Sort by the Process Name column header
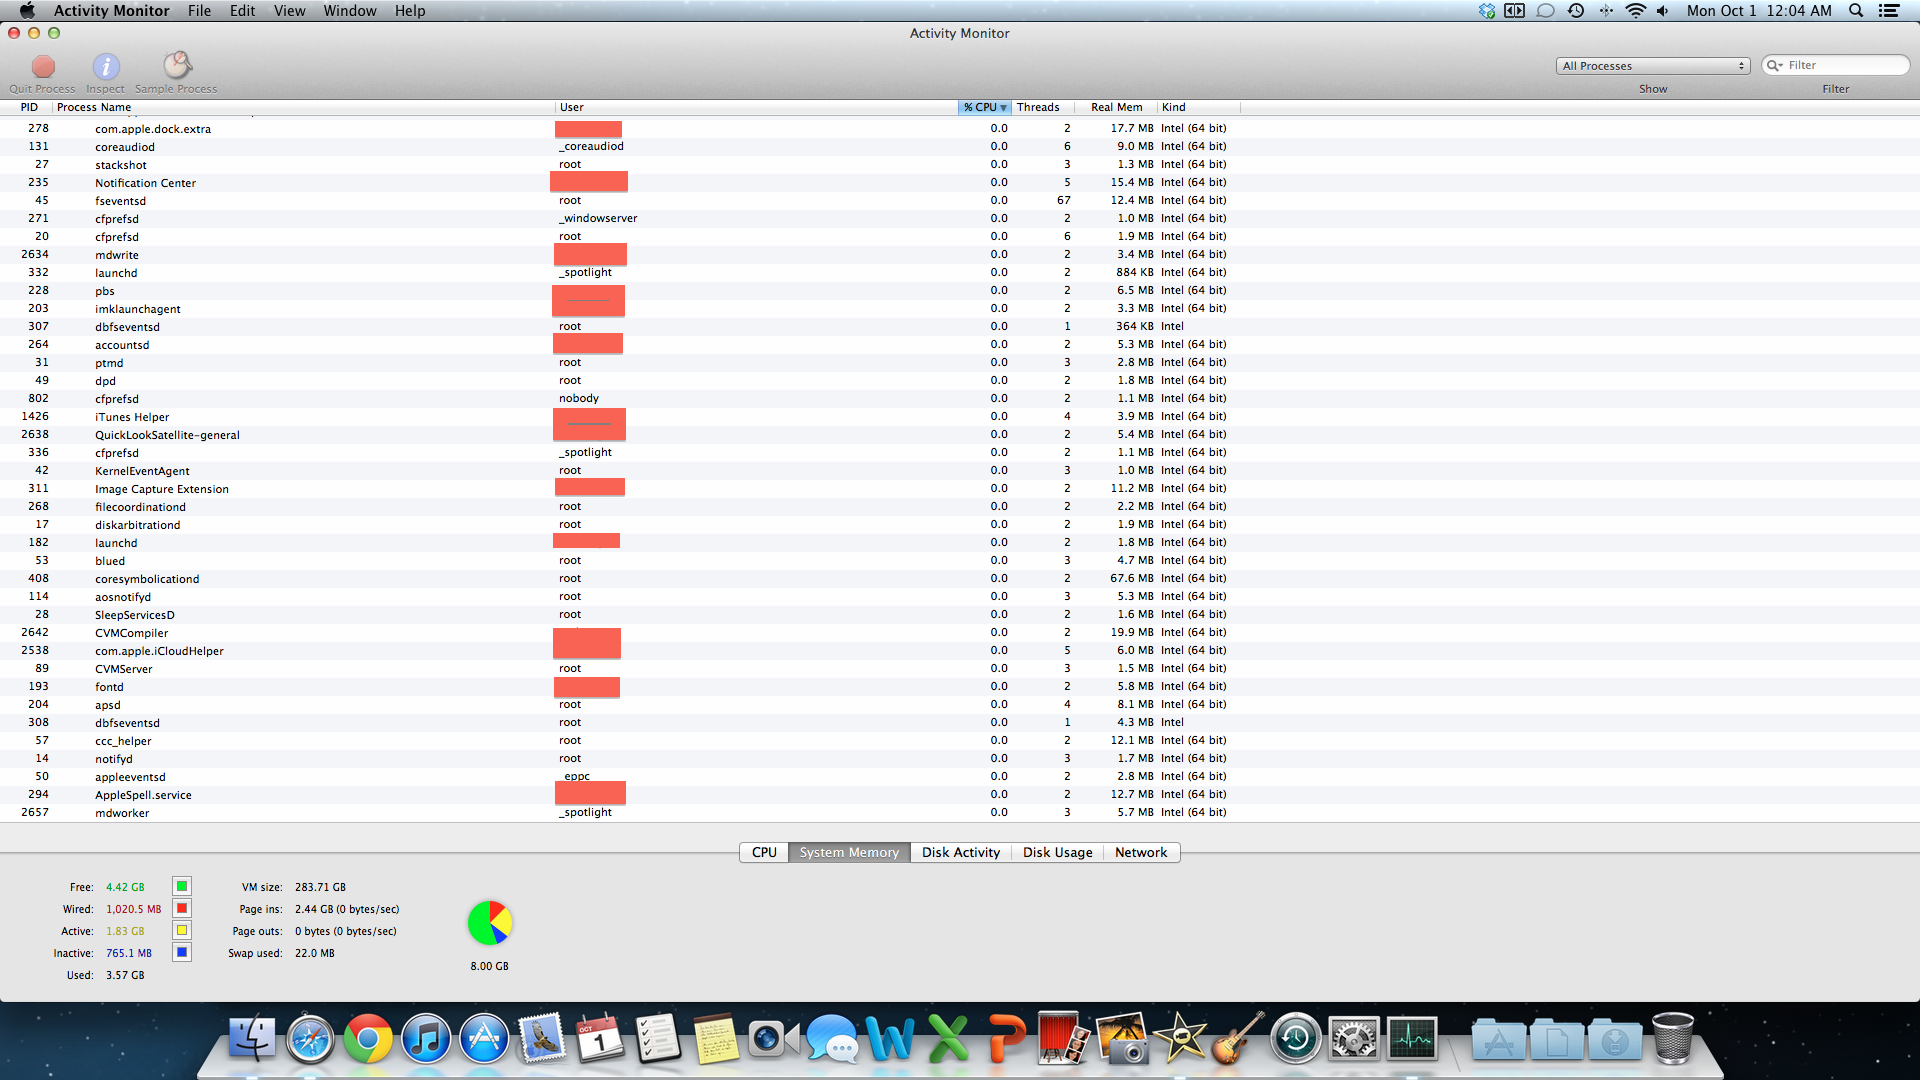Image resolution: width=1920 pixels, height=1080 pixels. click(x=94, y=107)
